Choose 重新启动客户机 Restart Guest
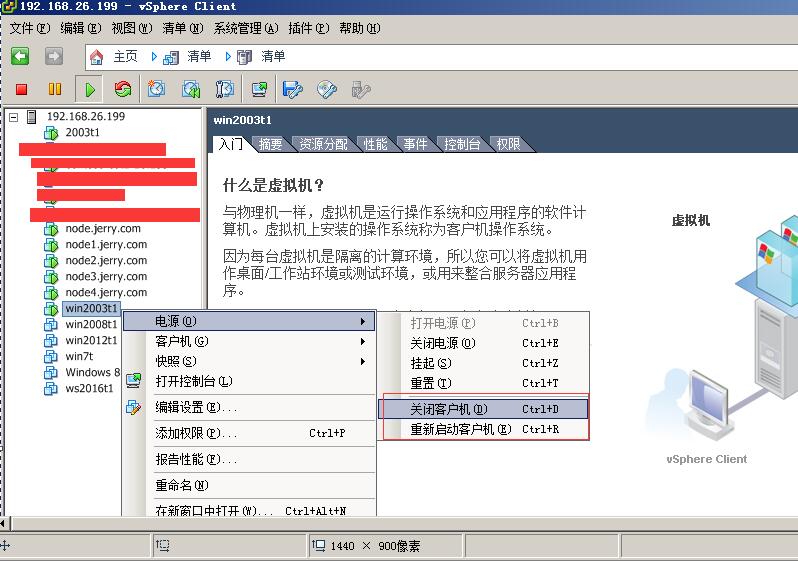 483,429
